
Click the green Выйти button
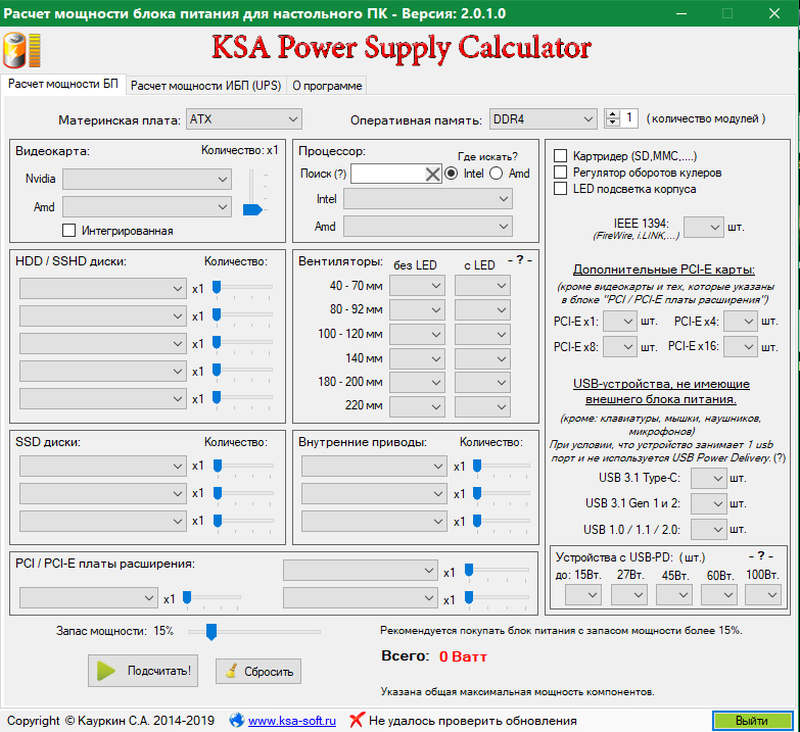coord(752,721)
